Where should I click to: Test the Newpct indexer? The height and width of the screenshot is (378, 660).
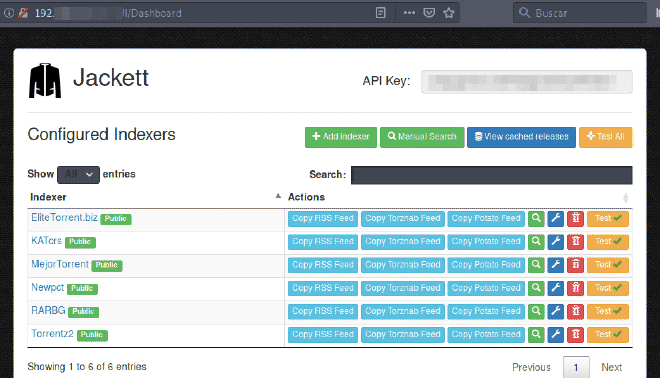coord(608,288)
